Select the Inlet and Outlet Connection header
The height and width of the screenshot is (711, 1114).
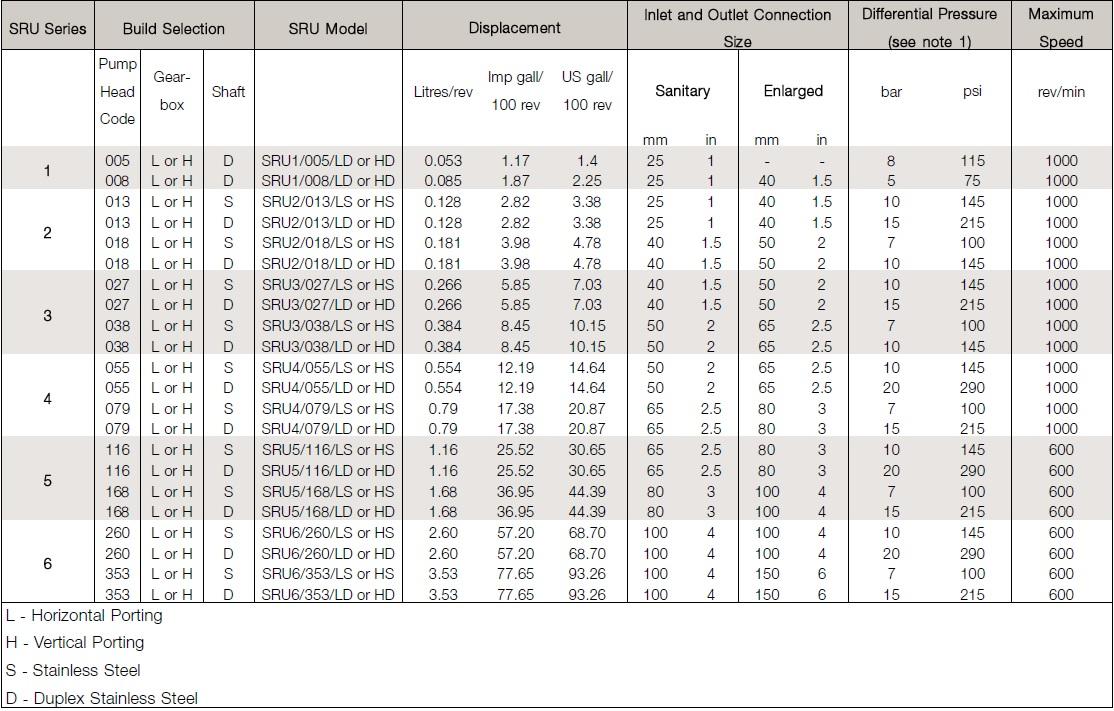point(737,28)
